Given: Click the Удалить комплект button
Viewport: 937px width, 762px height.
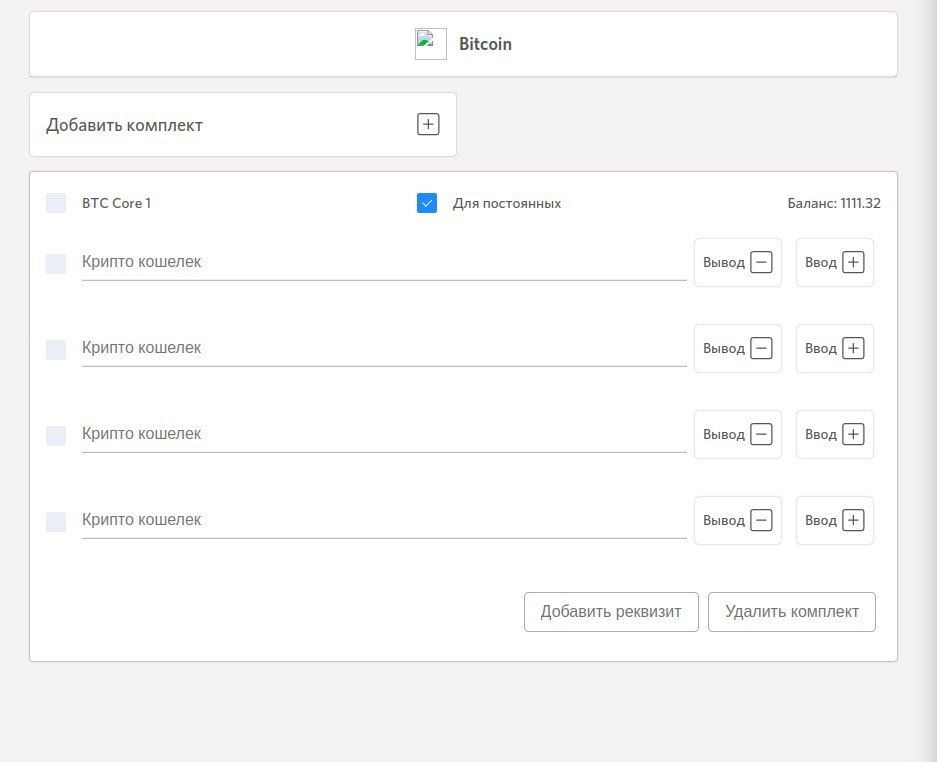Looking at the screenshot, I should pyautogui.click(x=792, y=612).
